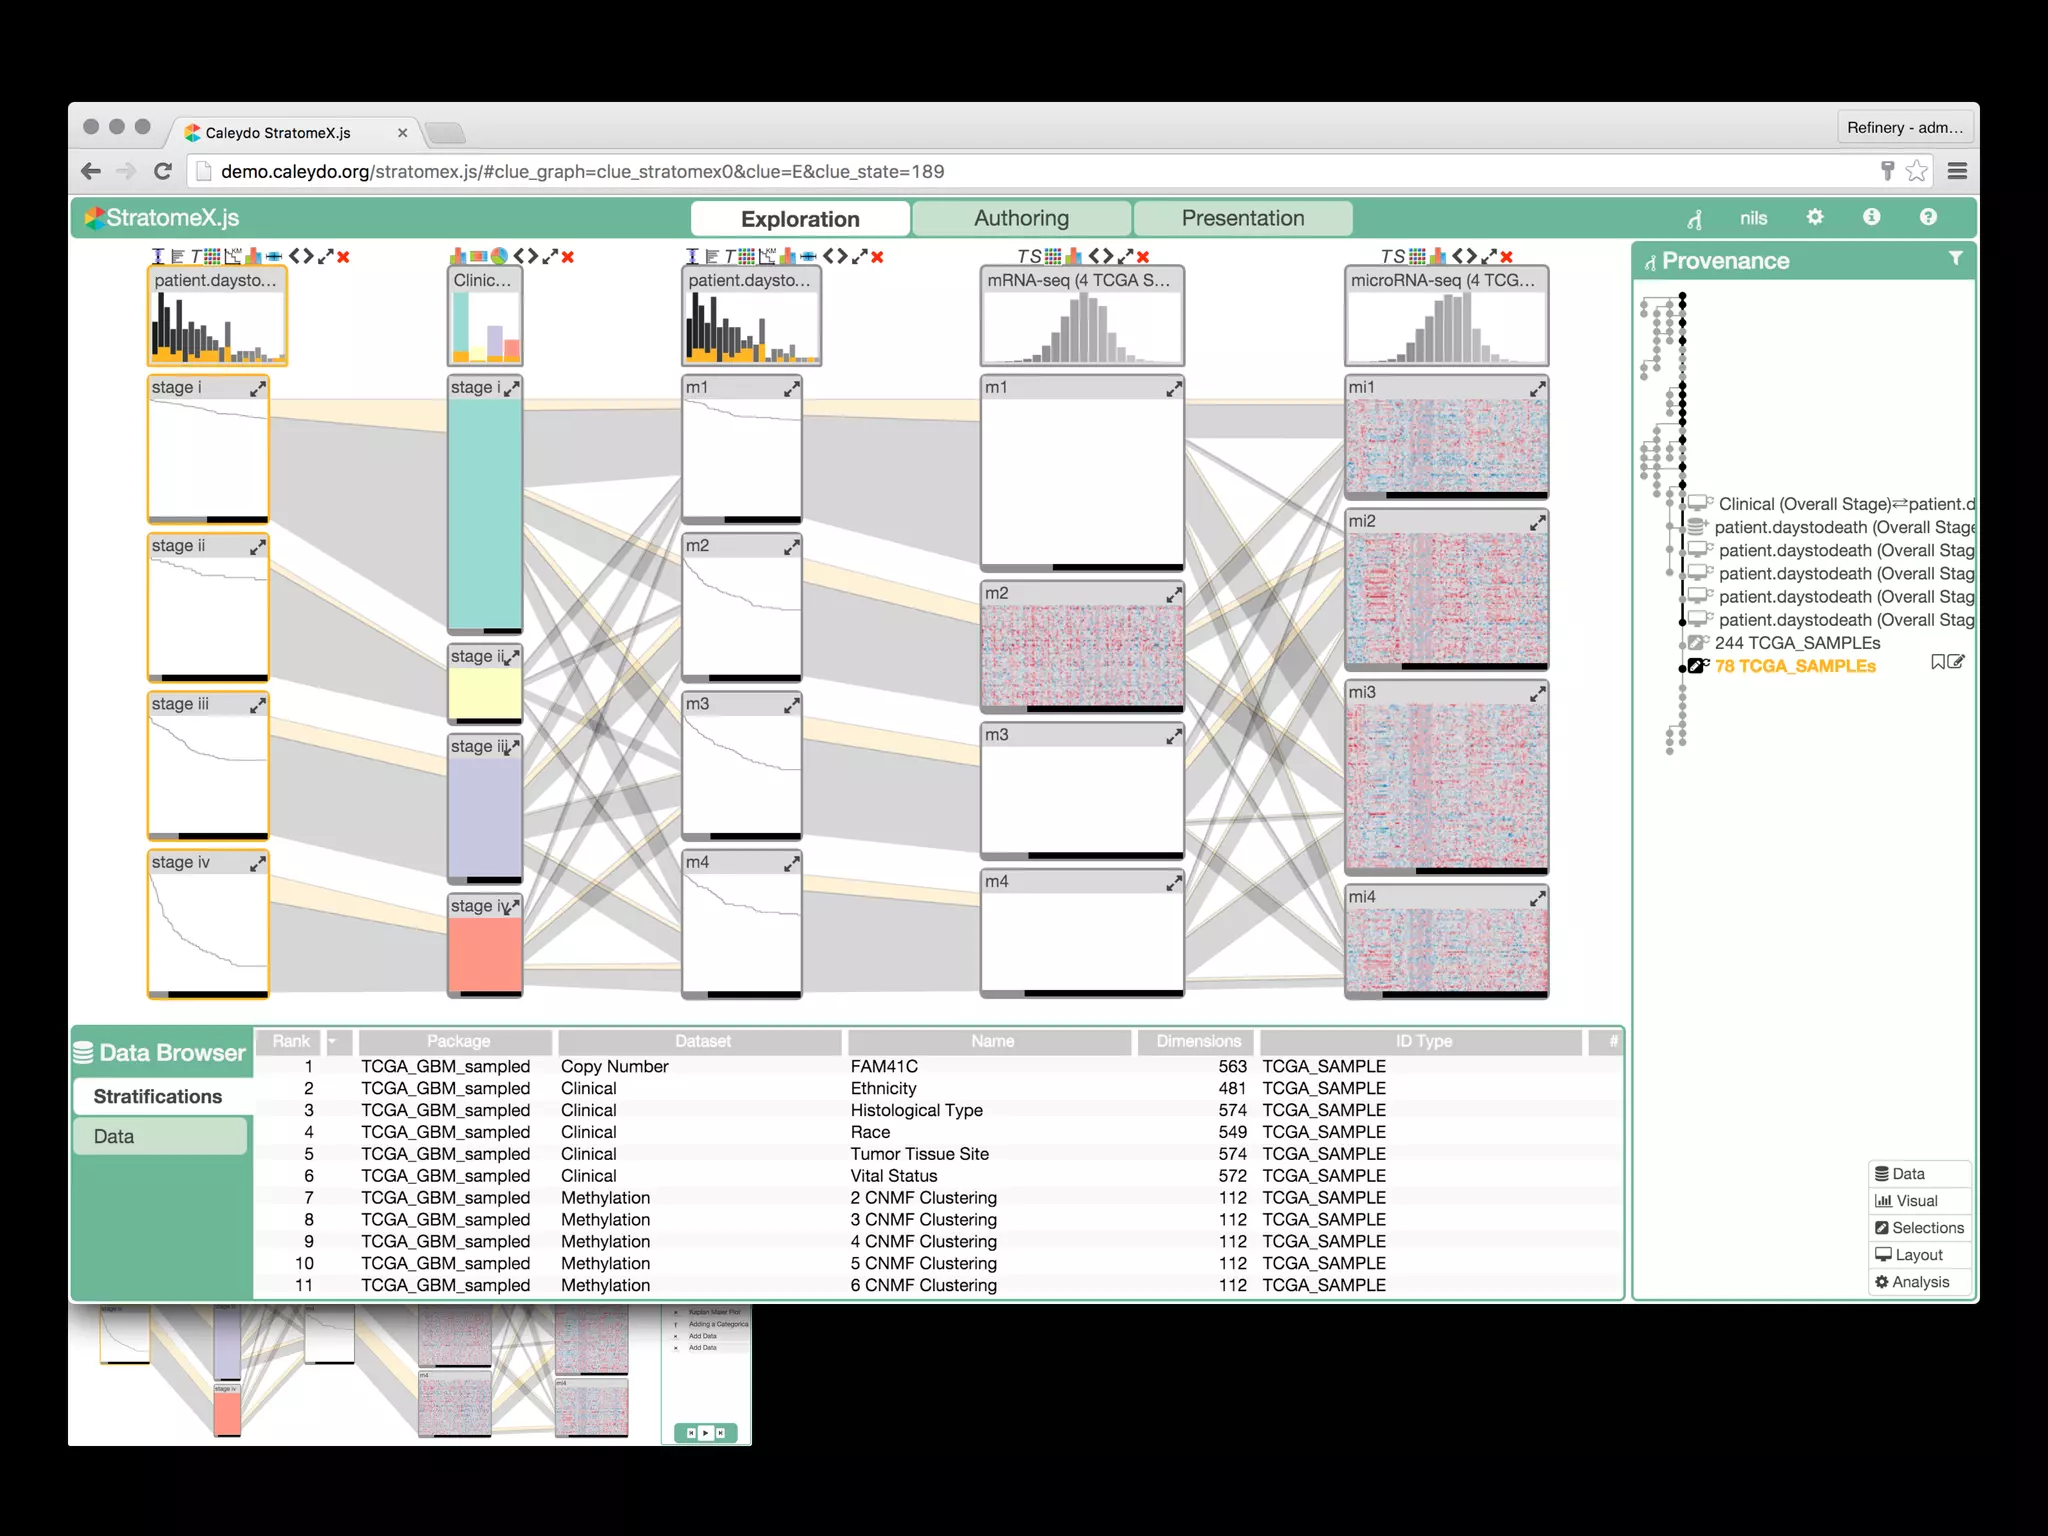The width and height of the screenshot is (2048, 1536).
Task: Expand the mi1 microRNA heatmap group
Action: [1538, 389]
